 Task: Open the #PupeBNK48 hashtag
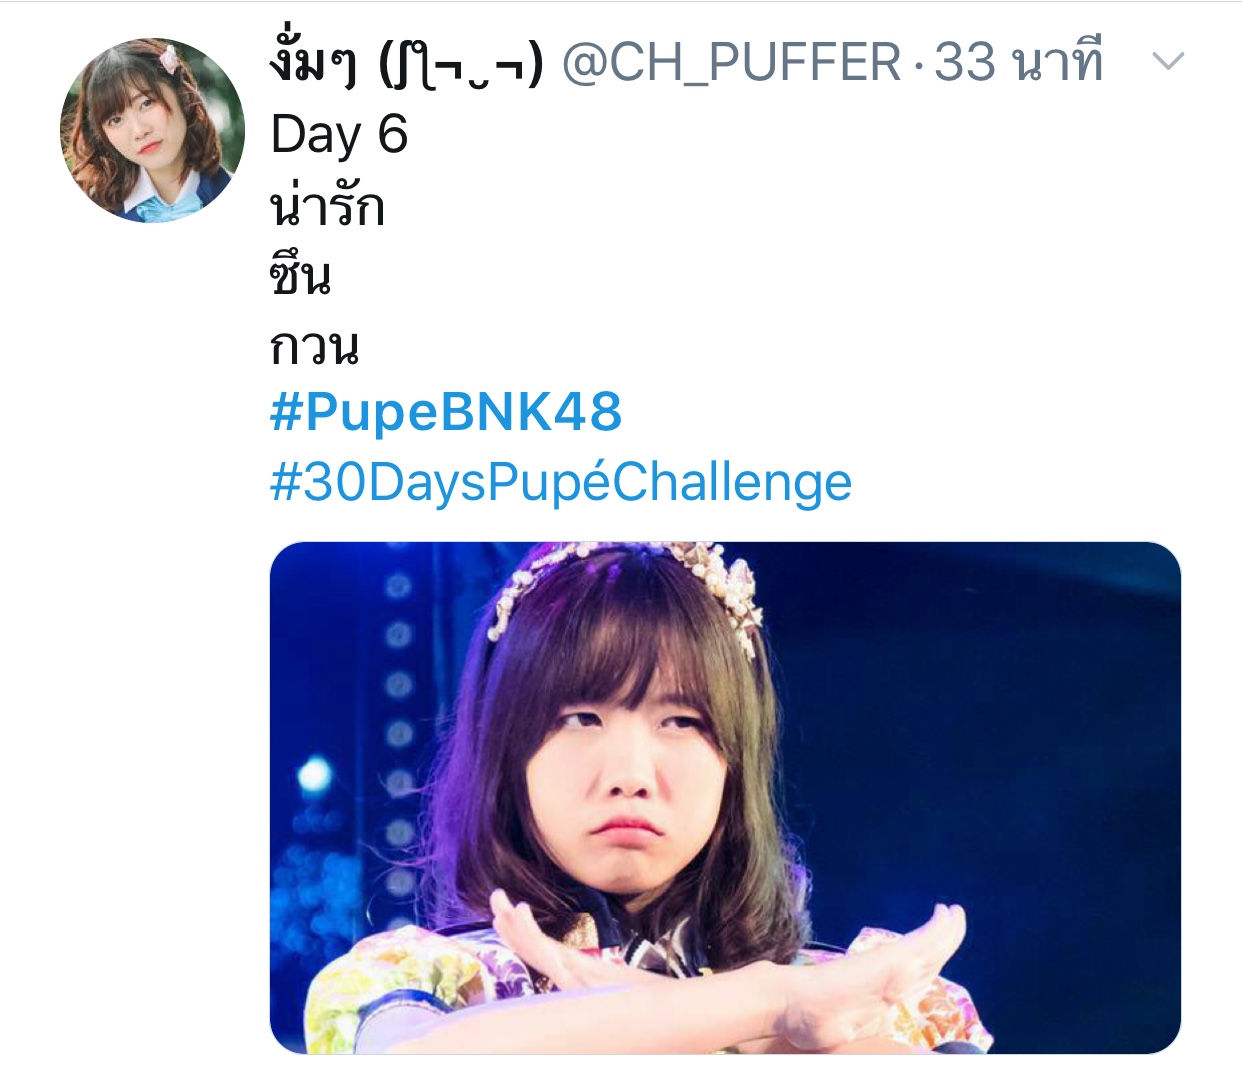[x=446, y=412]
